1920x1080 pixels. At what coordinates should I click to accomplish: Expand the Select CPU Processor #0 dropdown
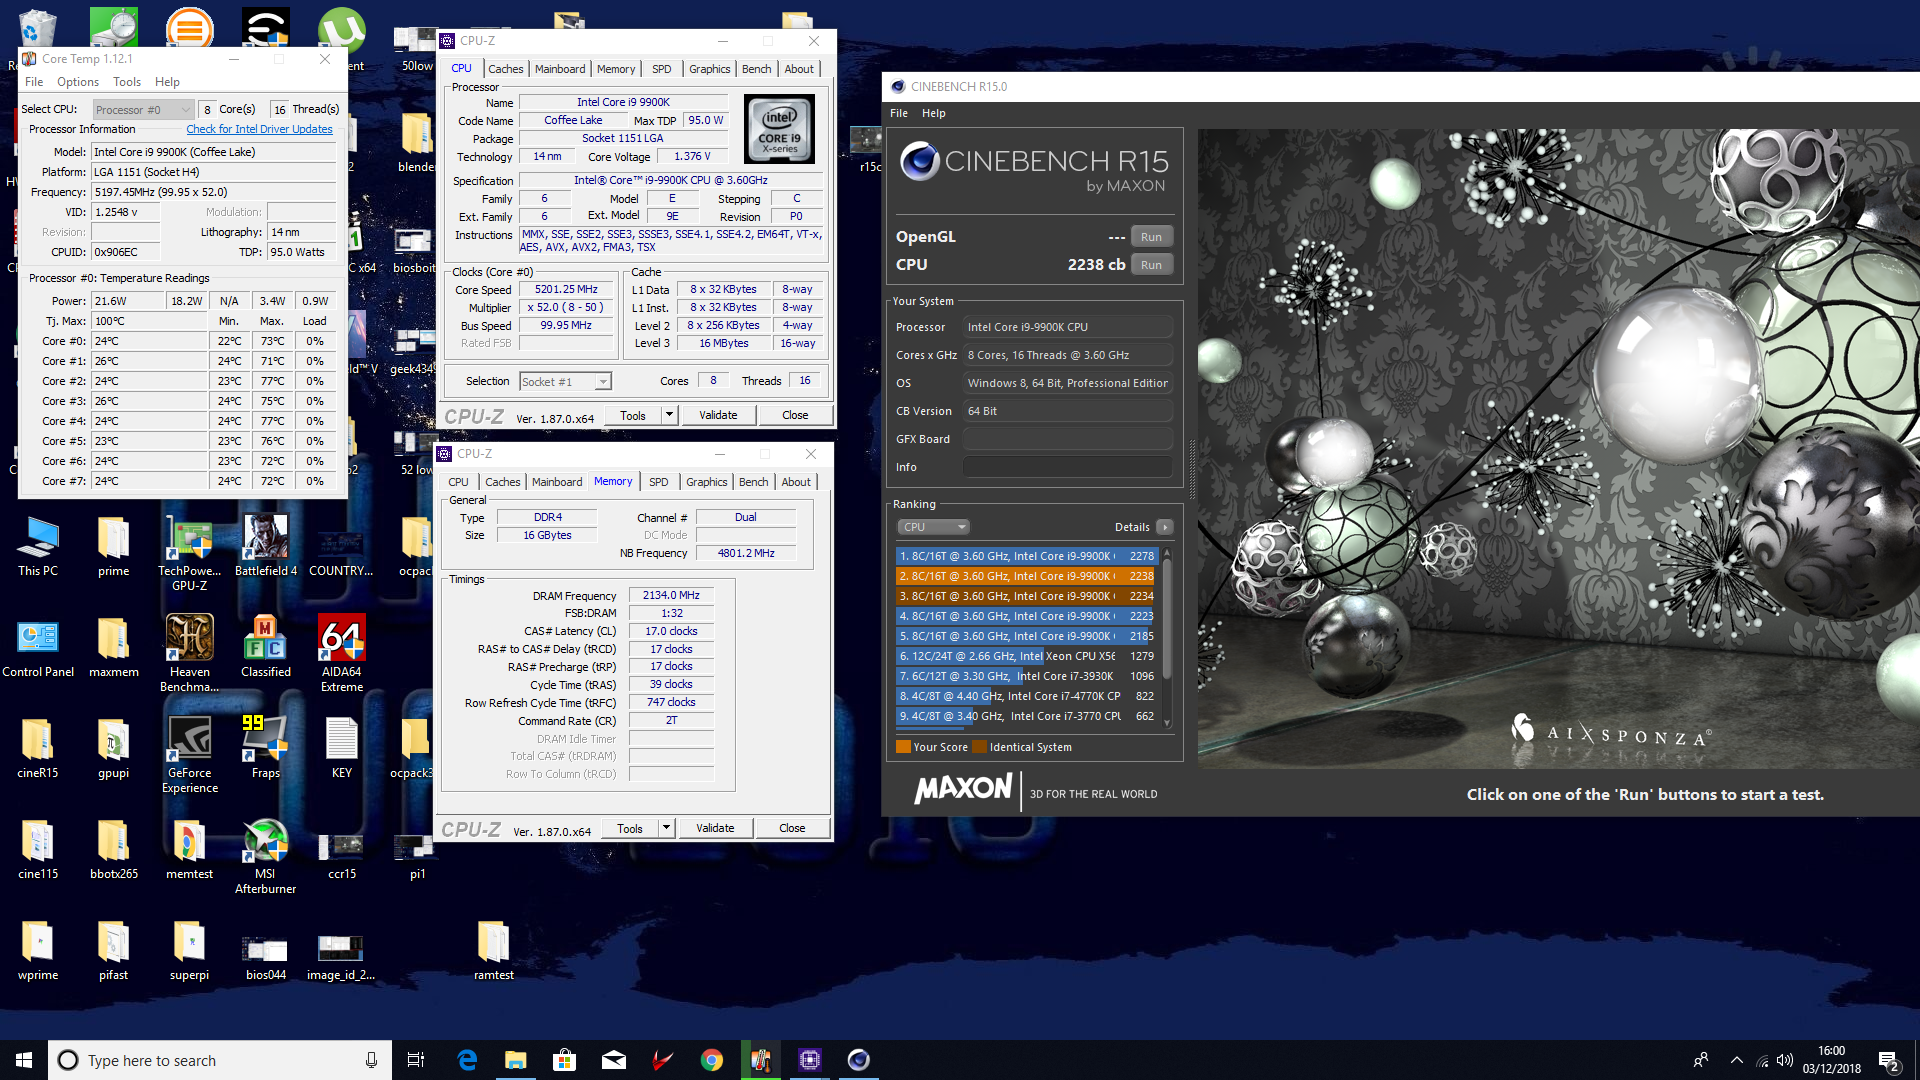click(x=143, y=110)
